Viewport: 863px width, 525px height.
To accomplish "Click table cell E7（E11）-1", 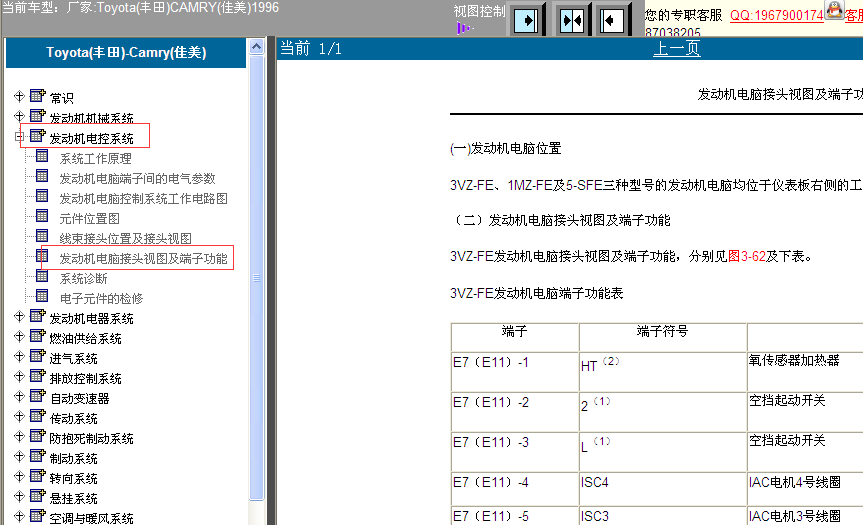I will [514, 371].
